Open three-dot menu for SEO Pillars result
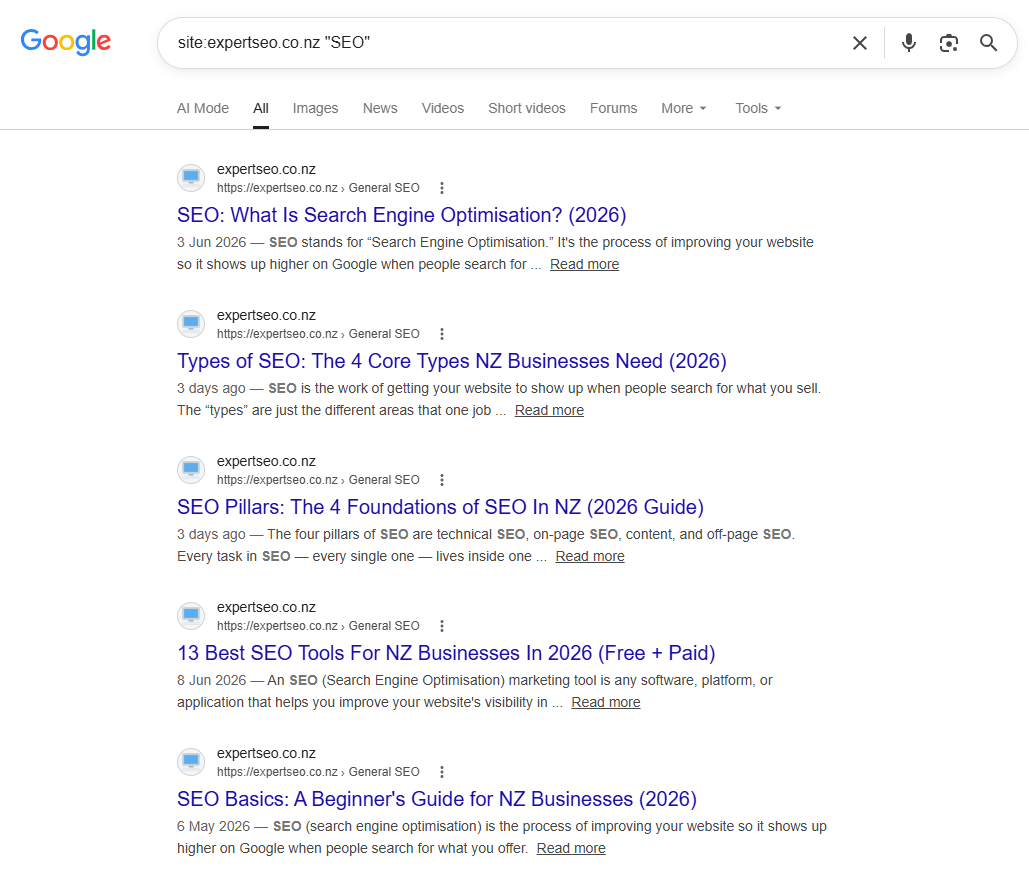The width and height of the screenshot is (1029, 874). pyautogui.click(x=442, y=480)
